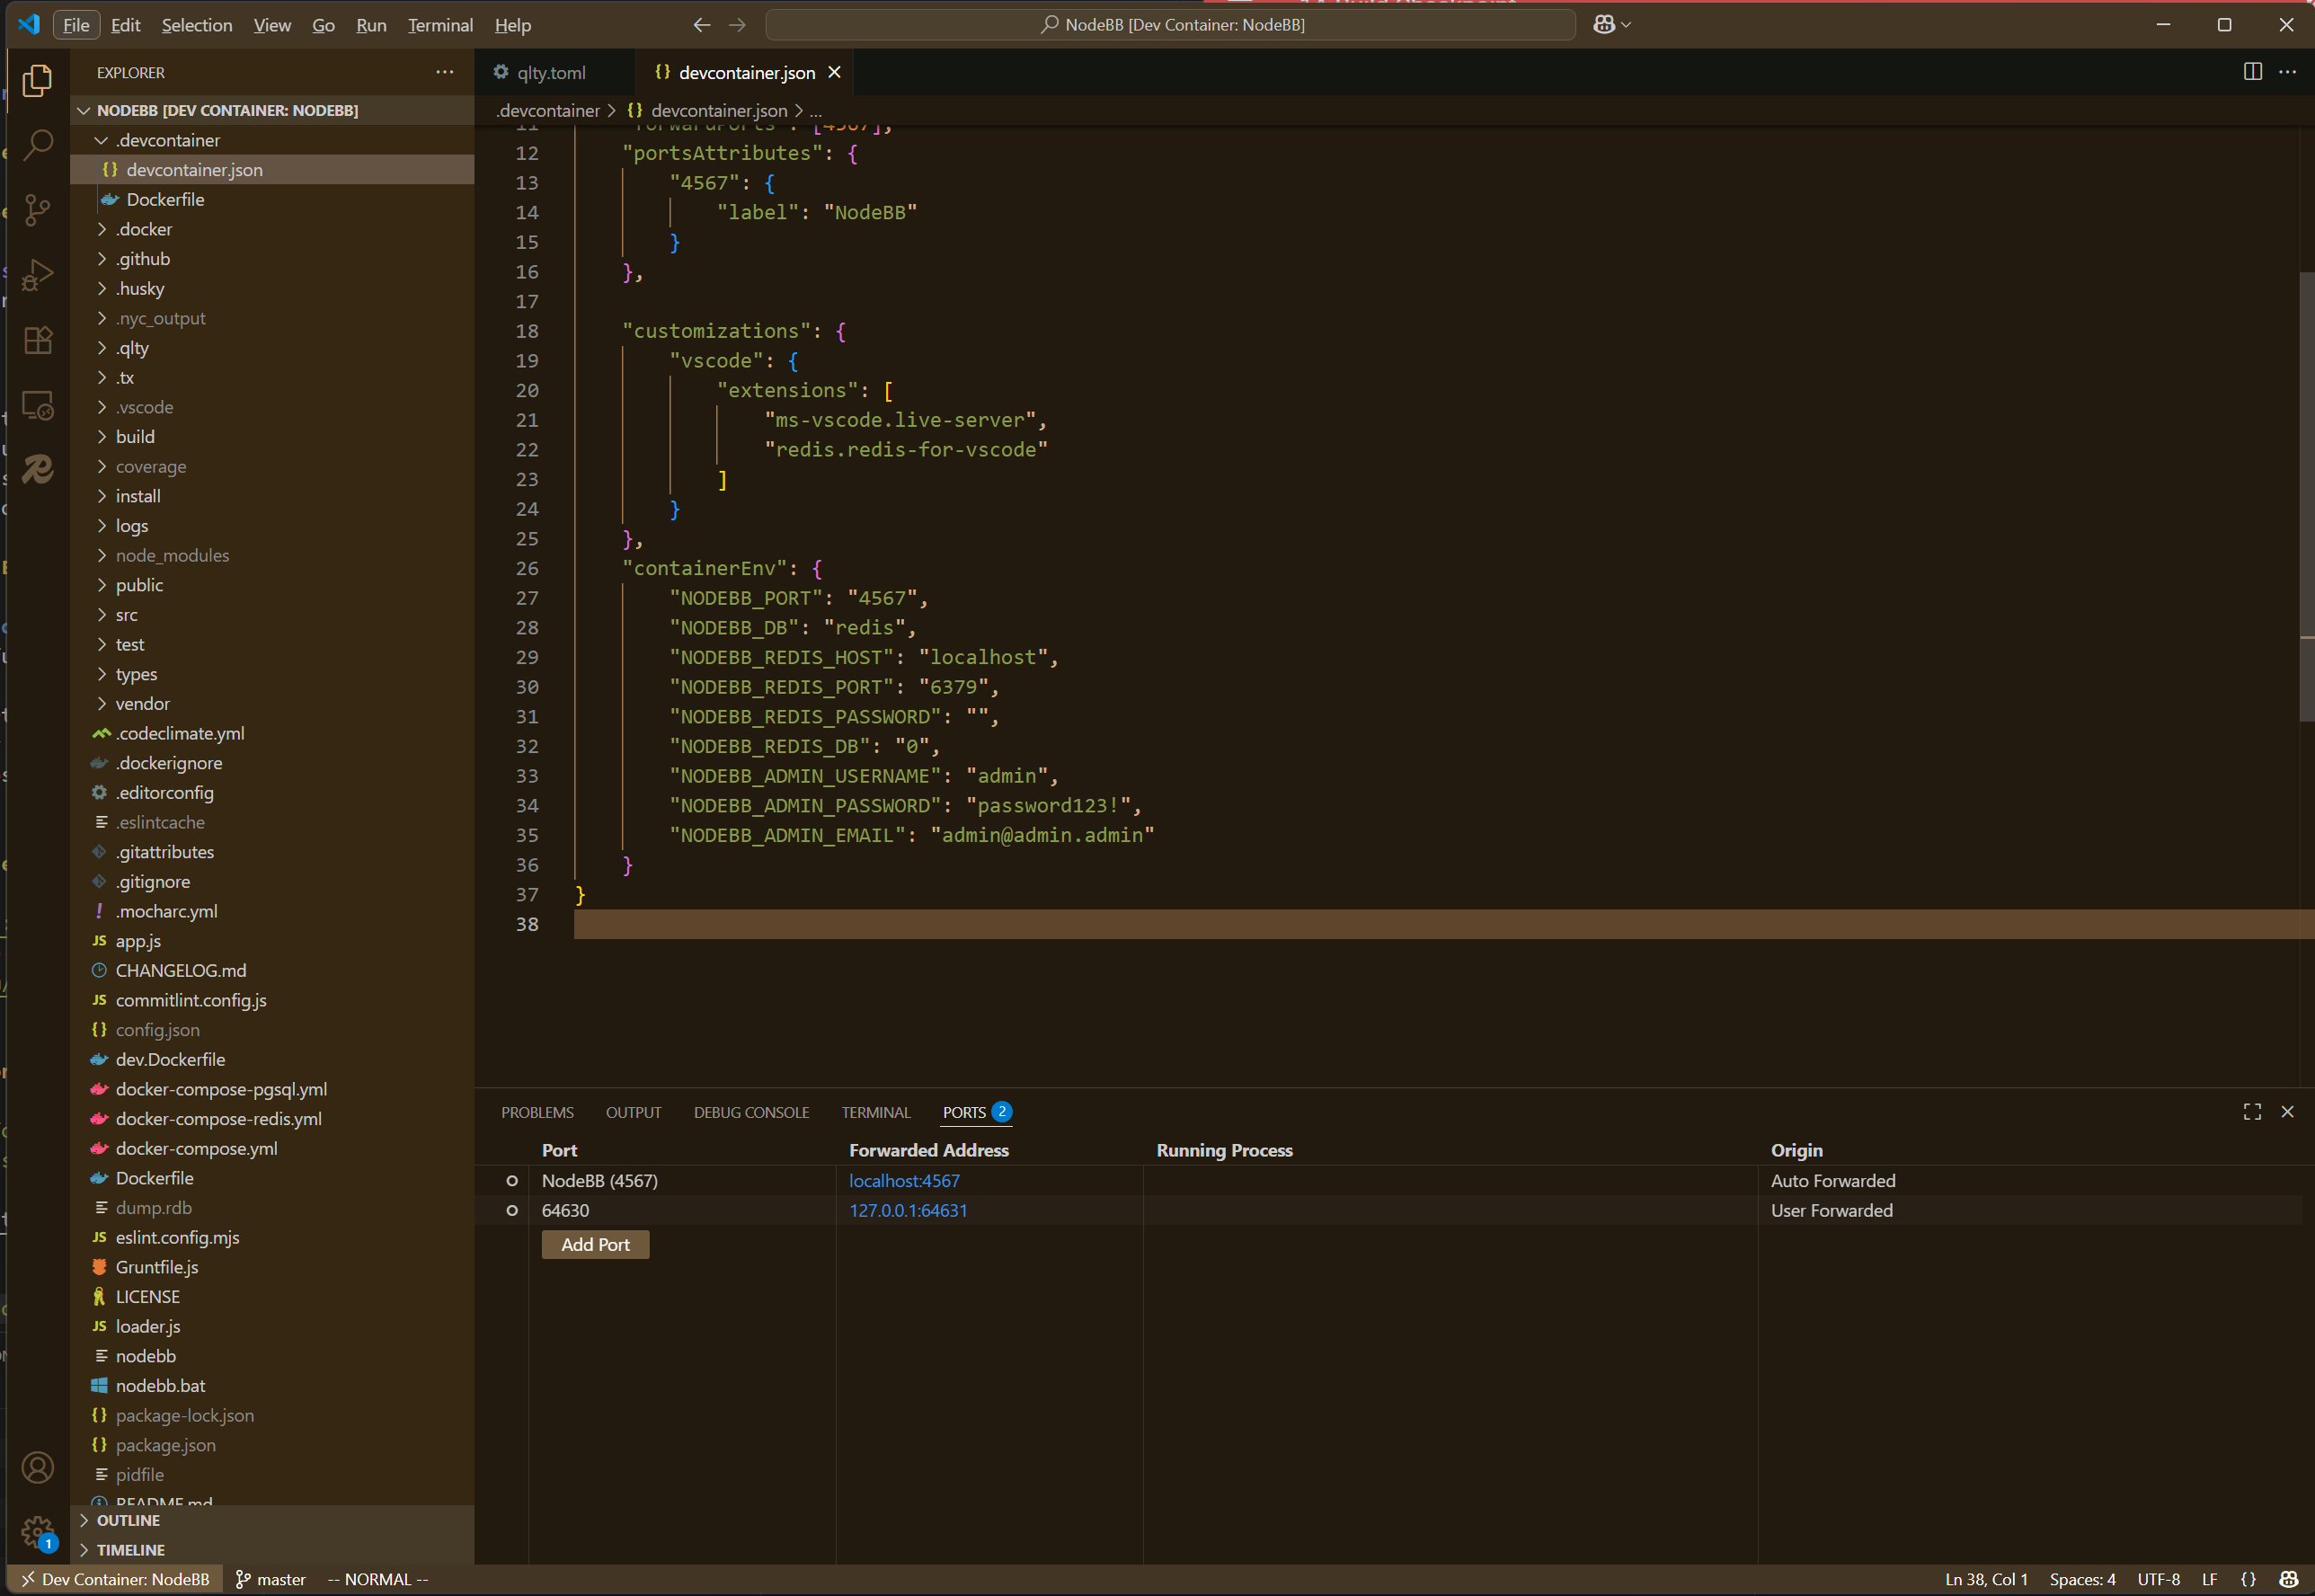Click the Copilot chat icon in title bar
This screenshot has width=2315, height=1596.
tap(1603, 25)
